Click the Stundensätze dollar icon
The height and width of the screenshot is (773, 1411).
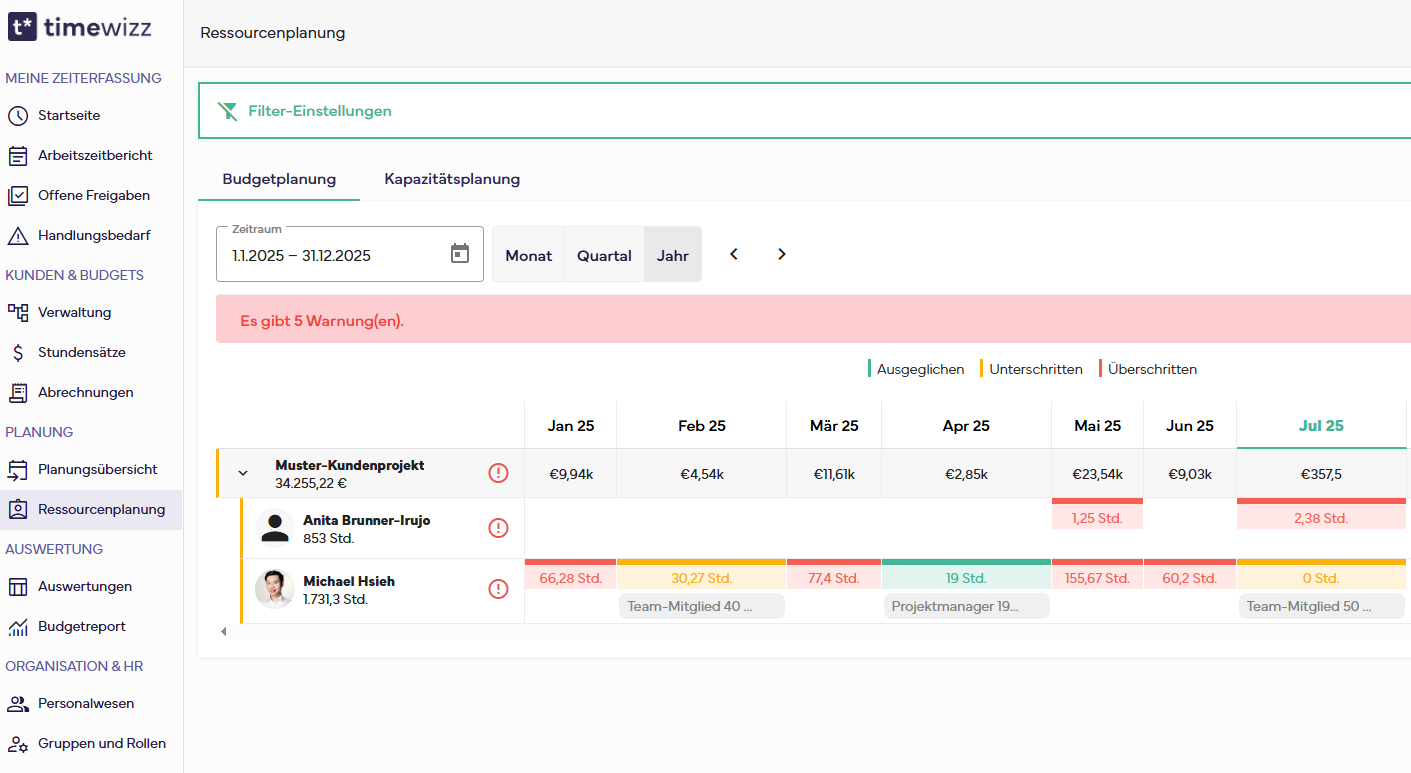click(x=20, y=352)
